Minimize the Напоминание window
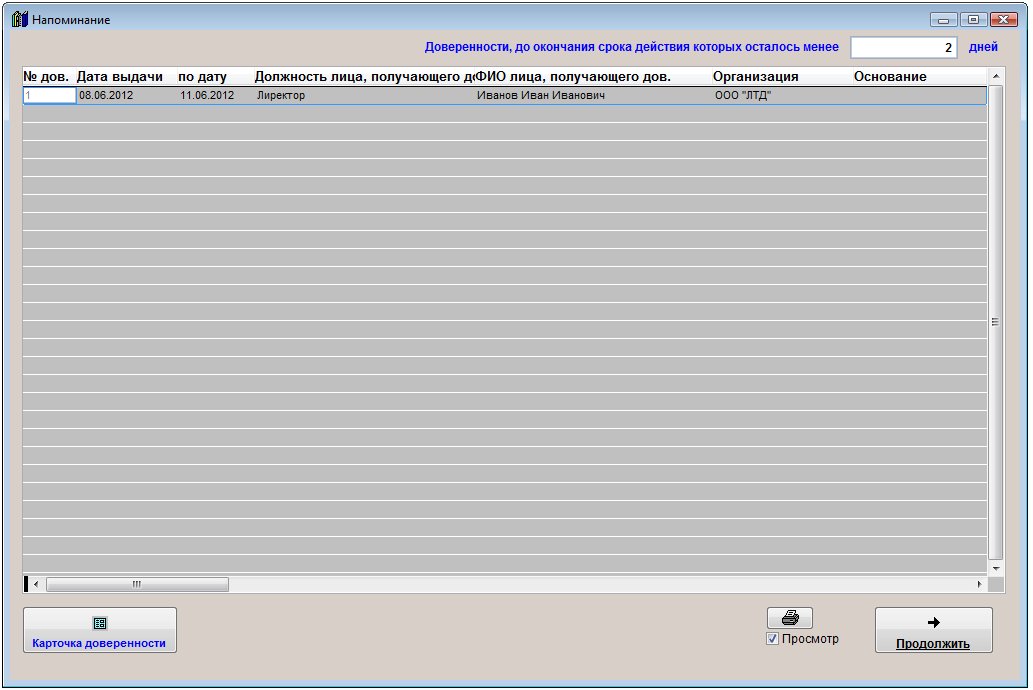Viewport: 1033px width, 690px height. tap(943, 20)
